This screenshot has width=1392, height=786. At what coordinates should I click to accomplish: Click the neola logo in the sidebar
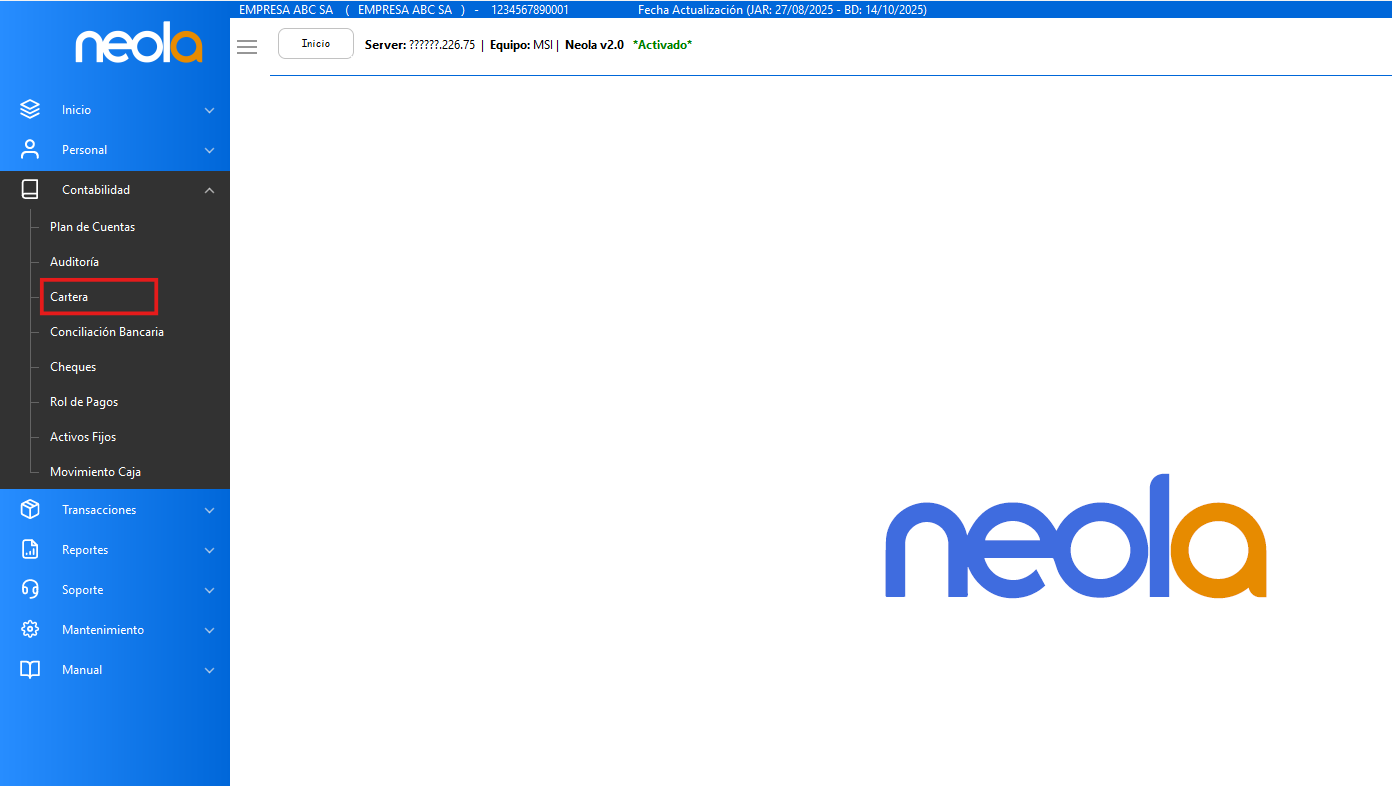pos(139,46)
